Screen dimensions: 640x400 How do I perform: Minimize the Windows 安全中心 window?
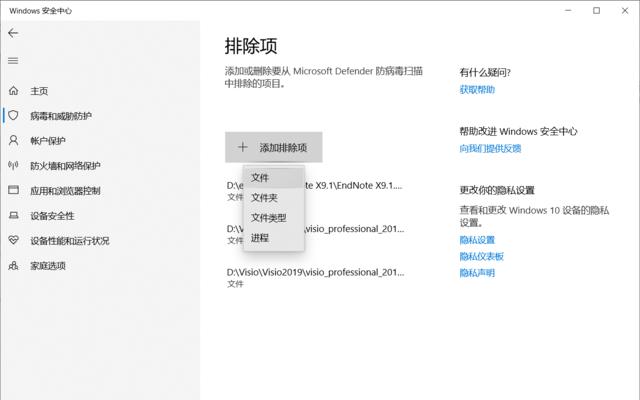point(568,11)
